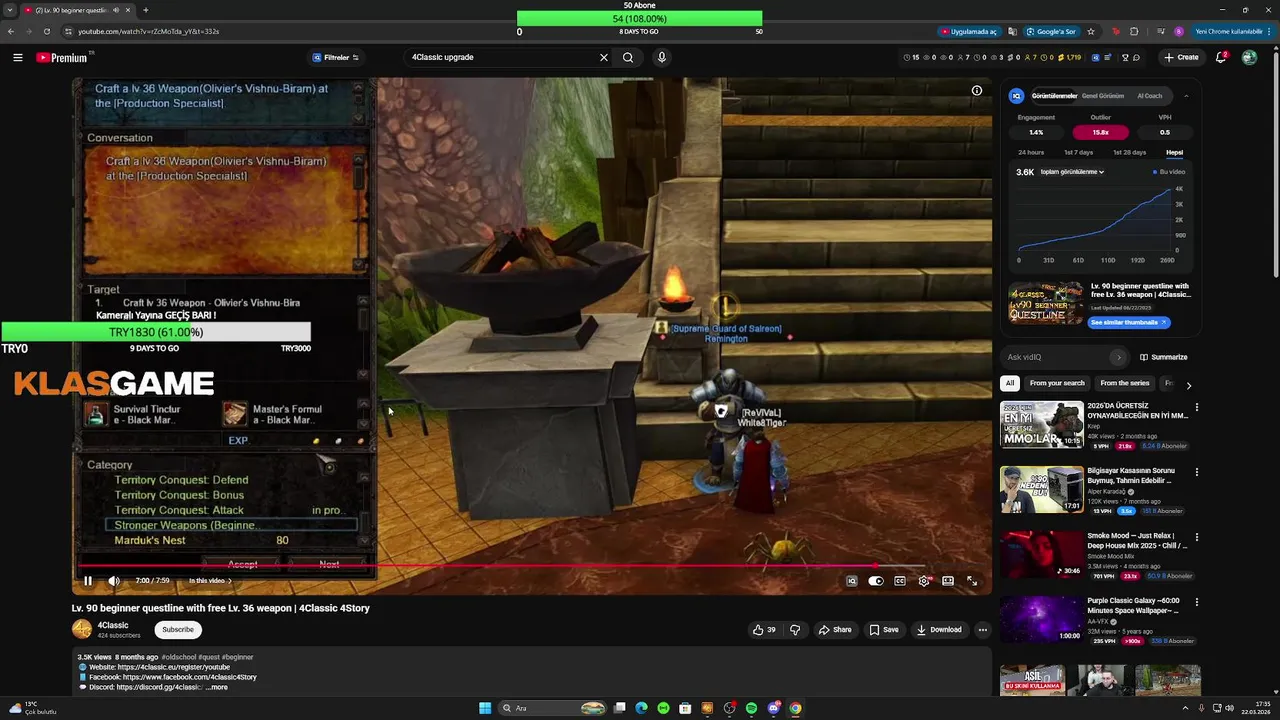Like the video with thumbs up
The width and height of the screenshot is (1280, 720).
coord(765,630)
